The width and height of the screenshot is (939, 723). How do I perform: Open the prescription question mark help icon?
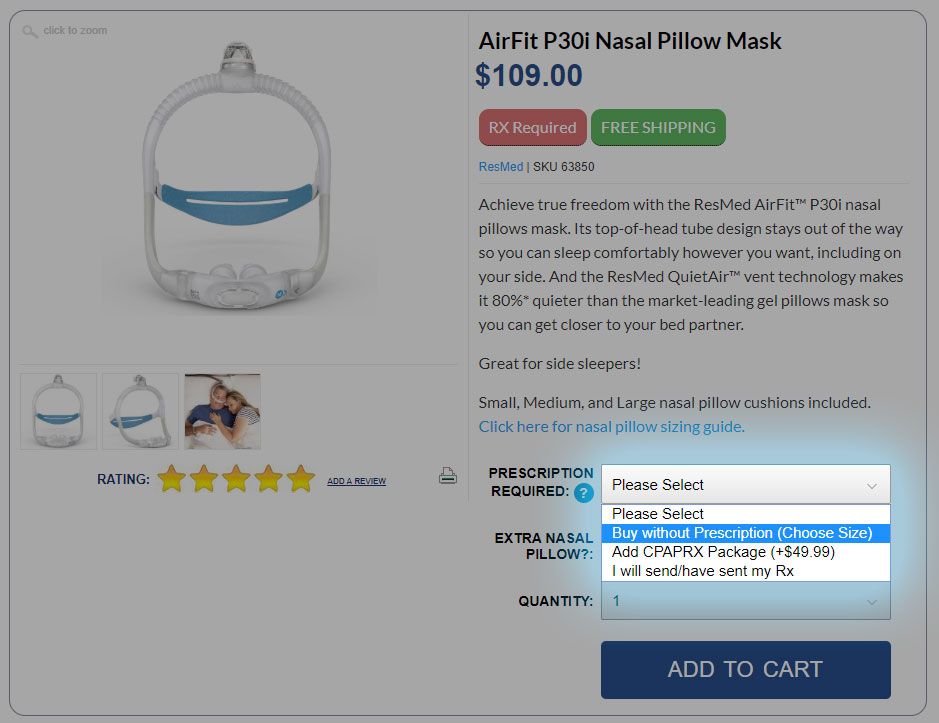tap(585, 492)
